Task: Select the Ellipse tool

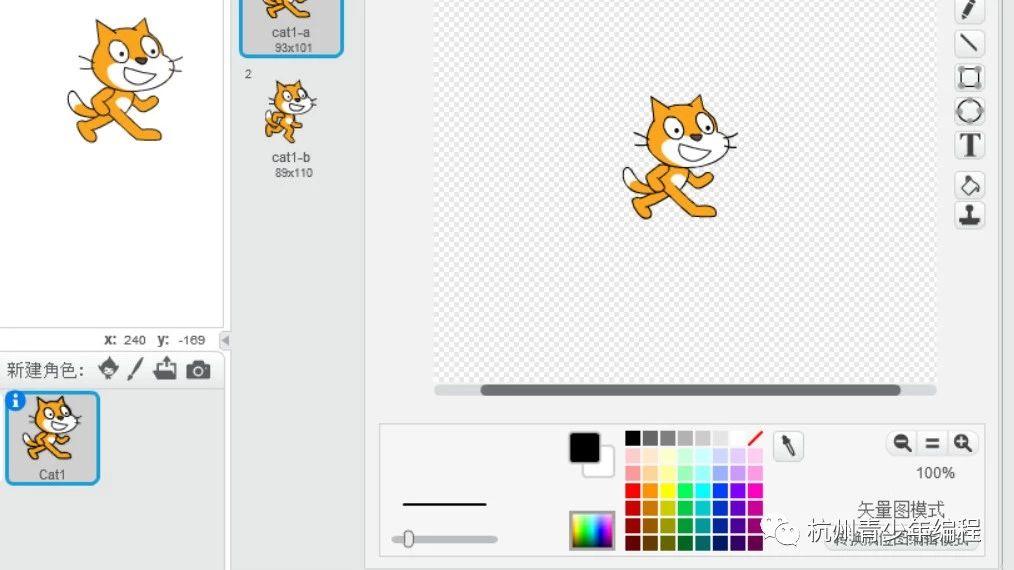Action: pos(969,111)
